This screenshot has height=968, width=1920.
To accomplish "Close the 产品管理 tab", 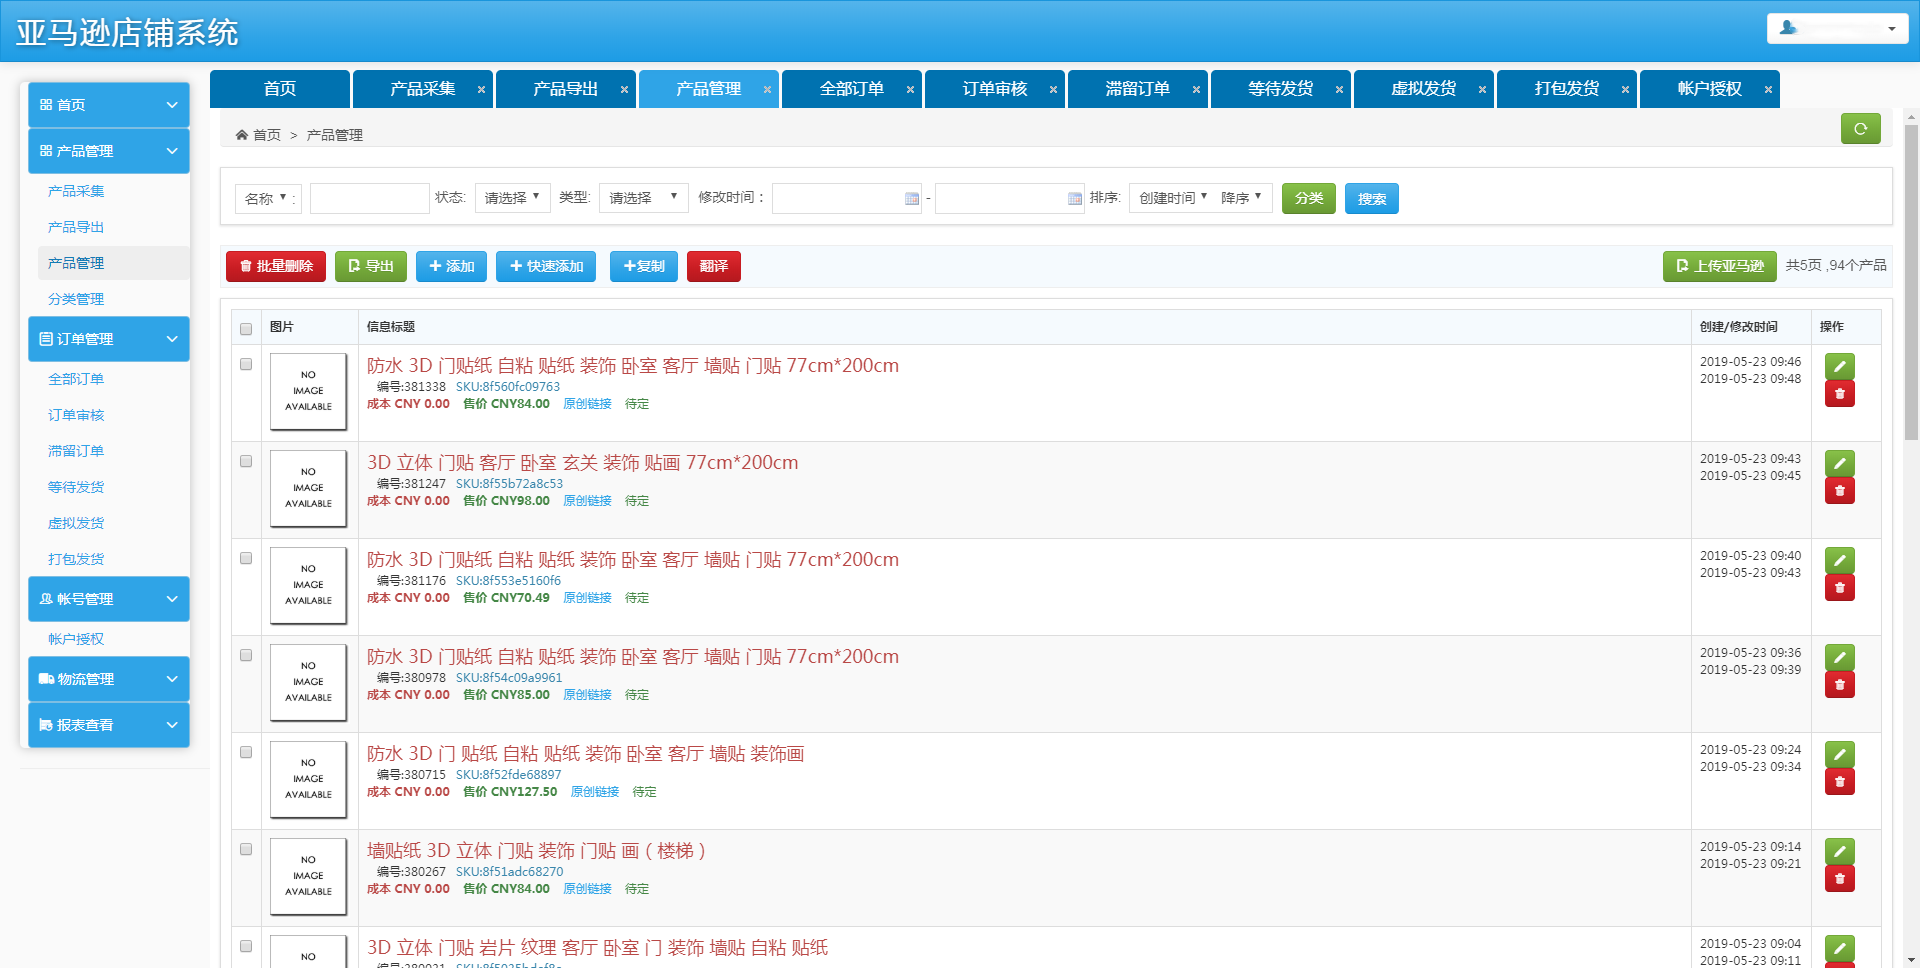I will pyautogui.click(x=767, y=90).
